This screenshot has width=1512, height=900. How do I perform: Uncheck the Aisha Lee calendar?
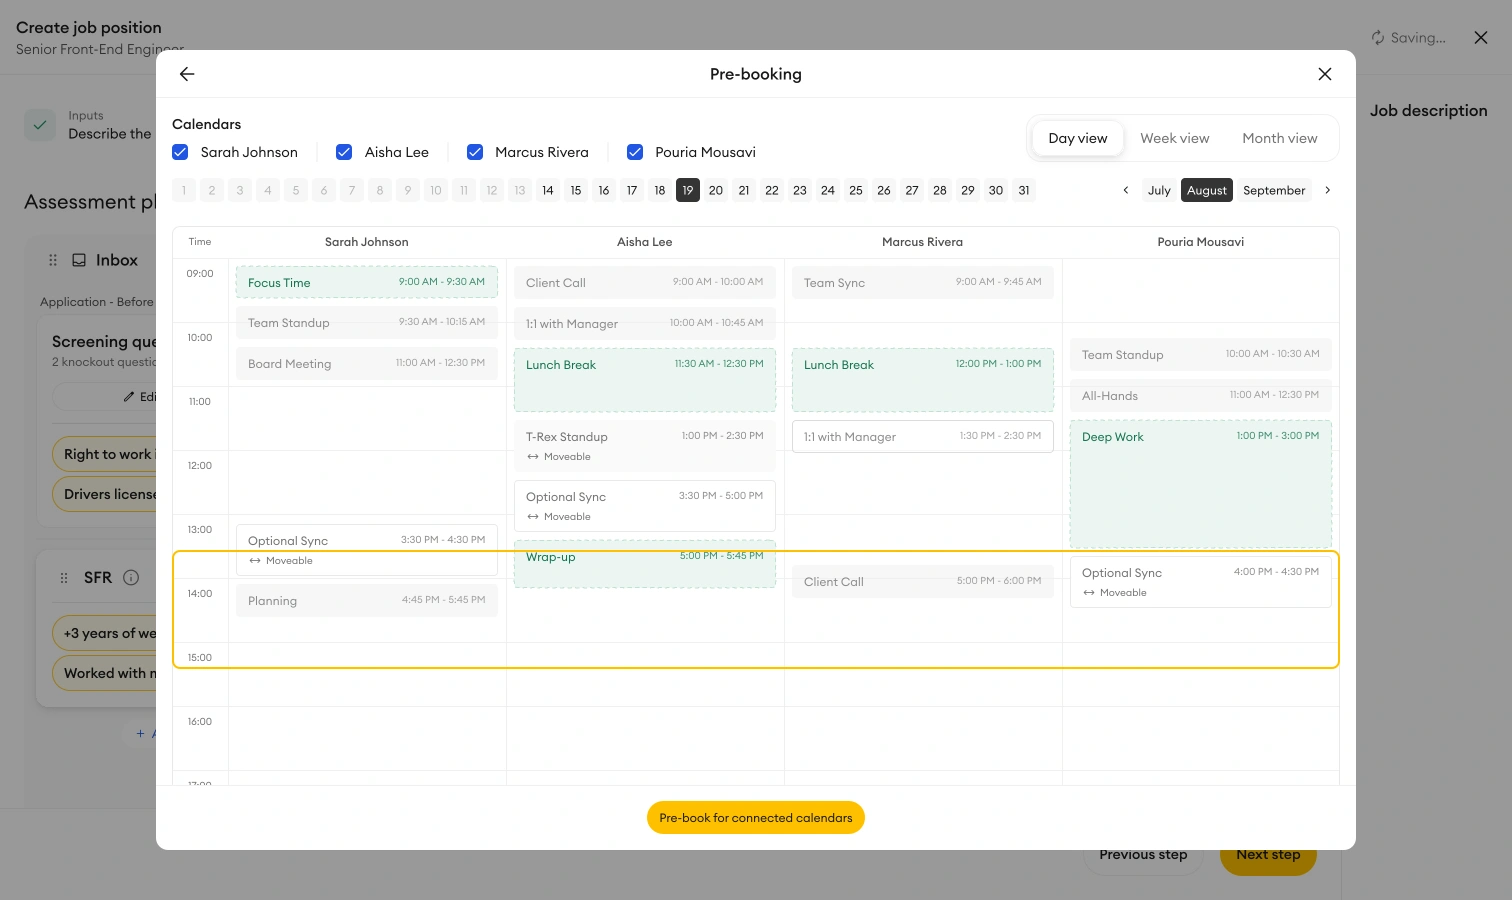click(x=344, y=152)
